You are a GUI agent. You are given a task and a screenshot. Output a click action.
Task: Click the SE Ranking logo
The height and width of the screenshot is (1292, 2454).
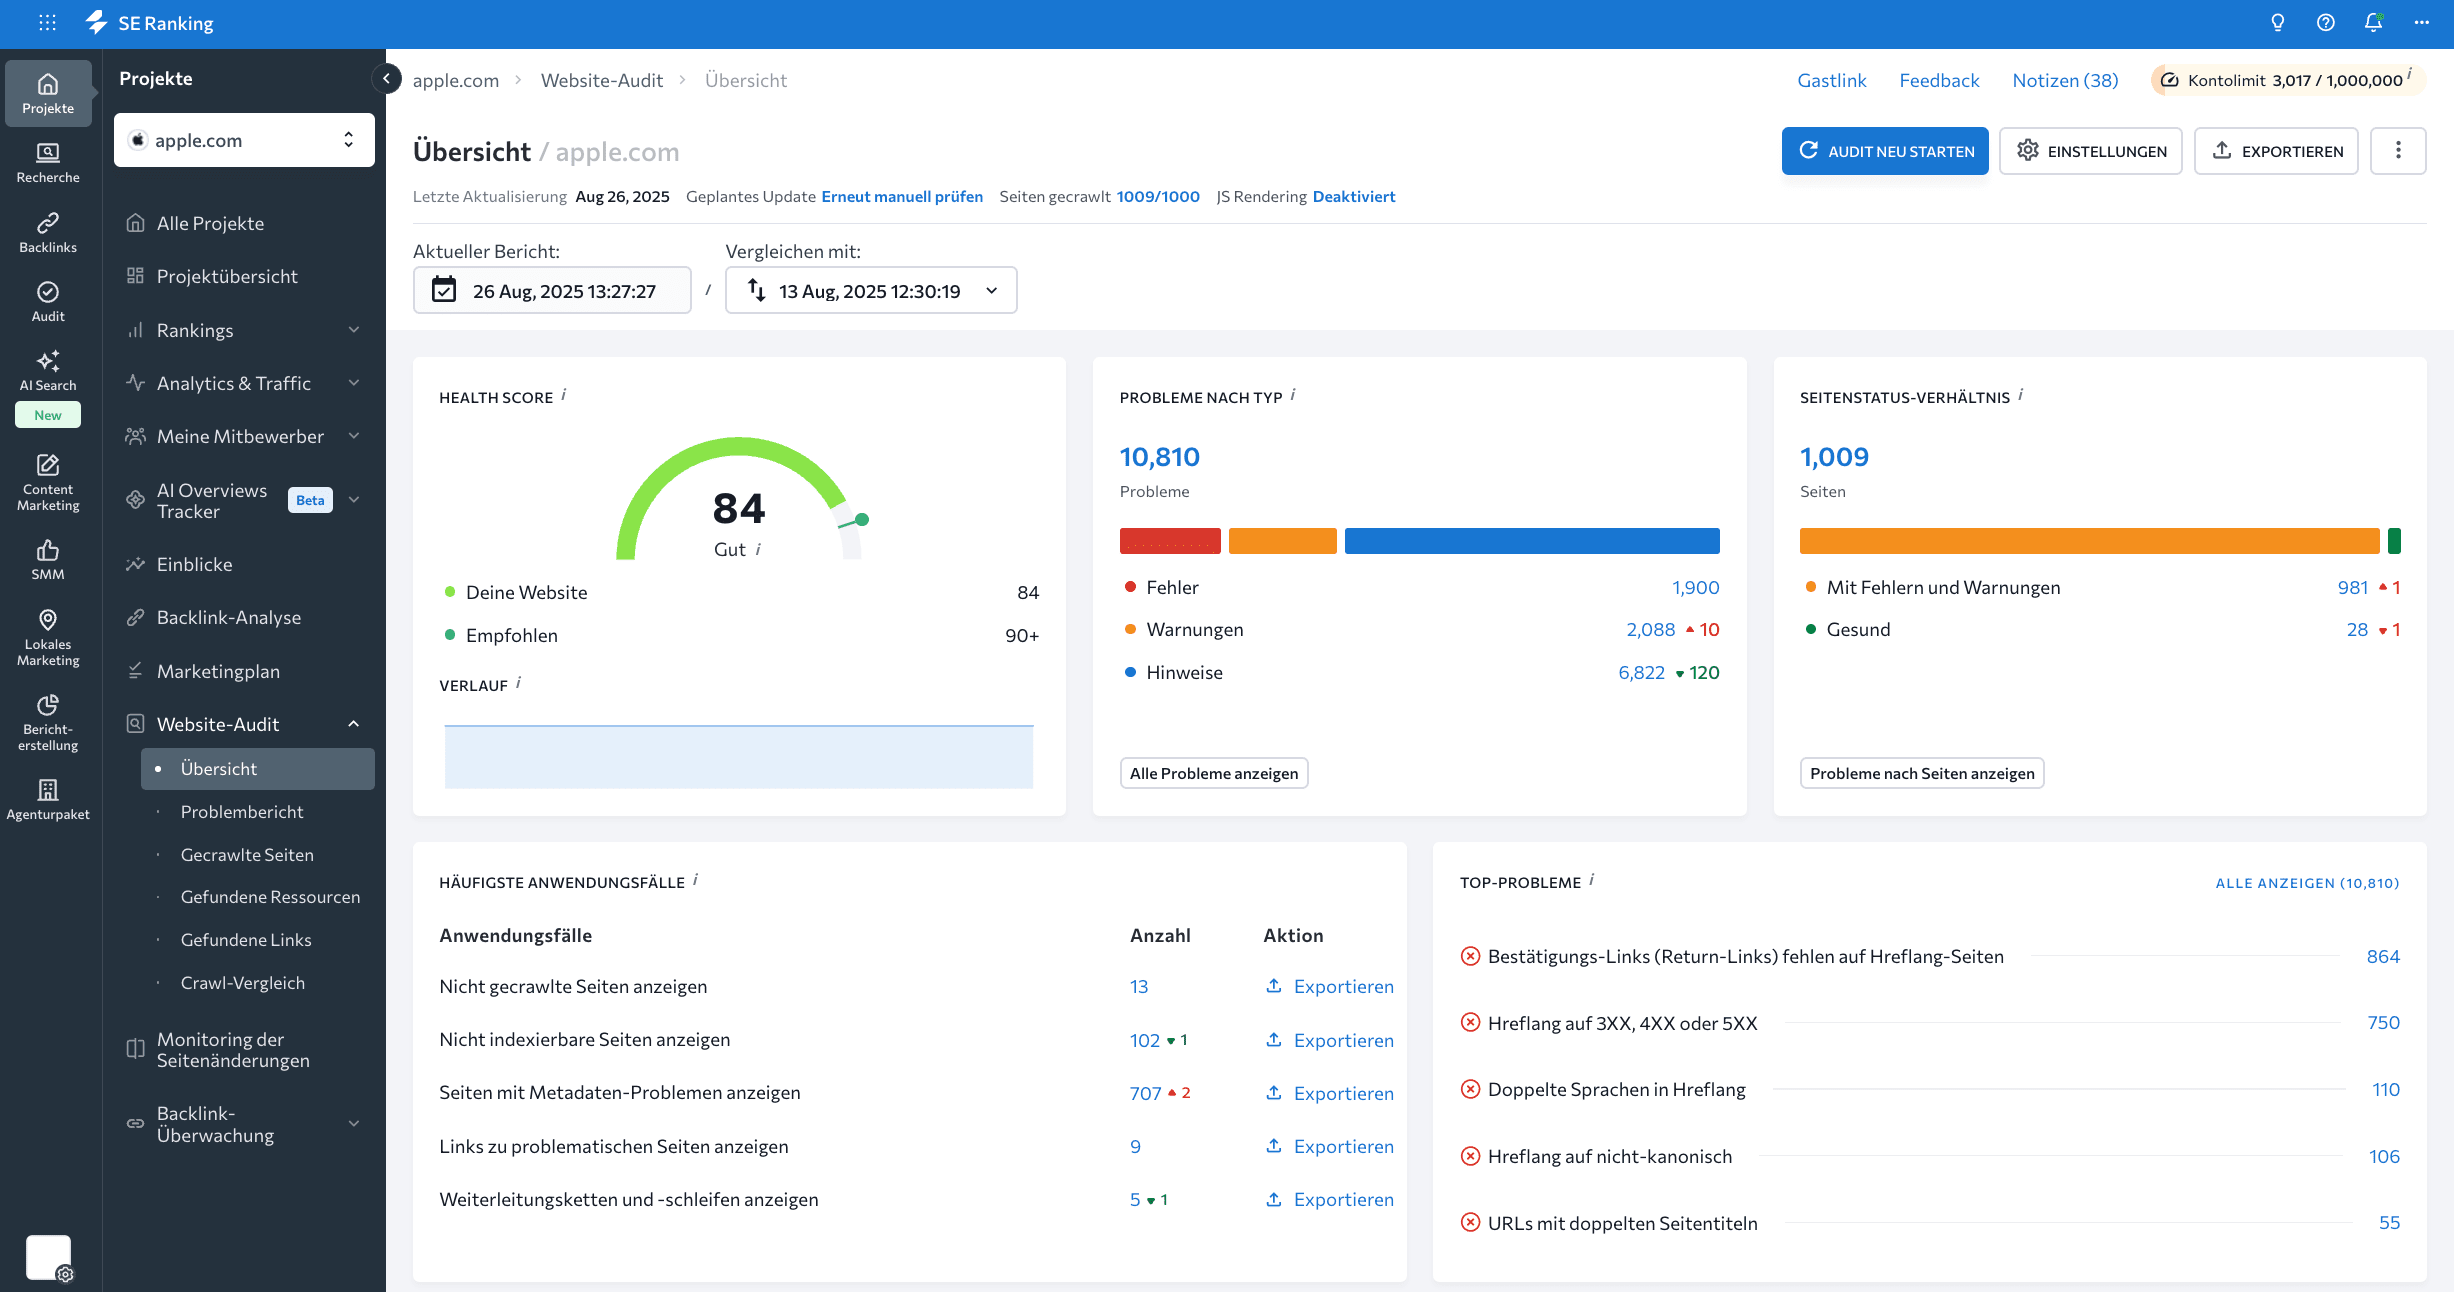(x=149, y=23)
